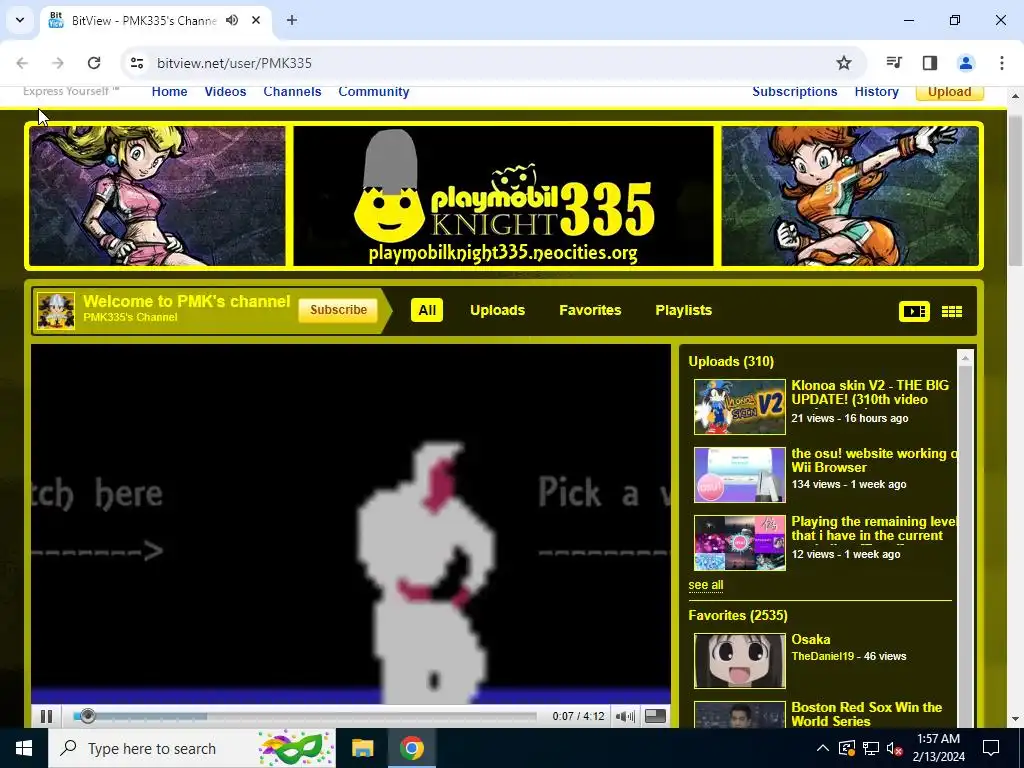Viewport: 1024px width, 768px height.
Task: Open network tray icon
Action: point(871,748)
